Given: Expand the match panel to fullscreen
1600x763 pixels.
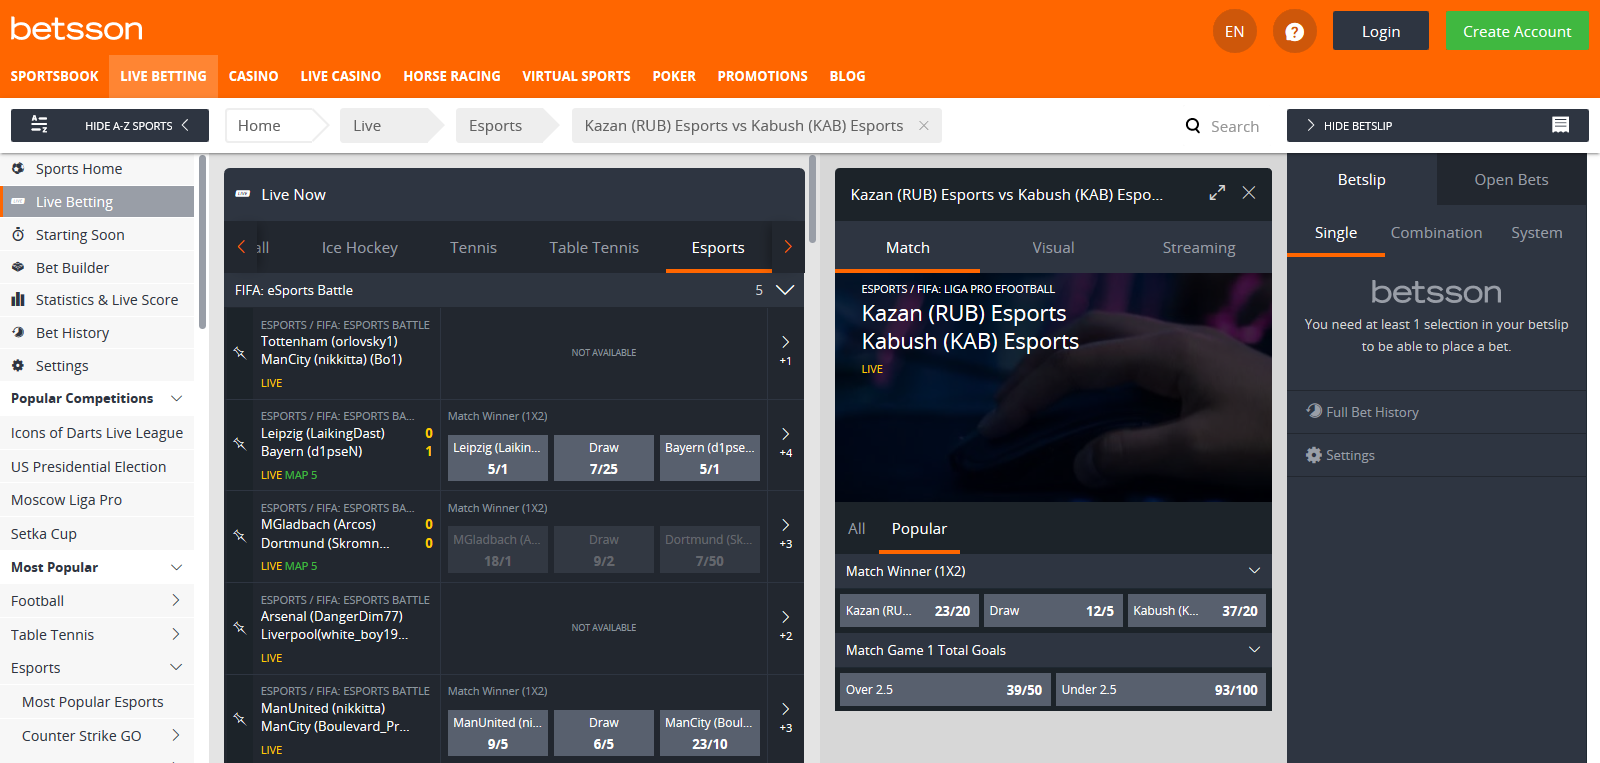Looking at the screenshot, I should coord(1217,193).
